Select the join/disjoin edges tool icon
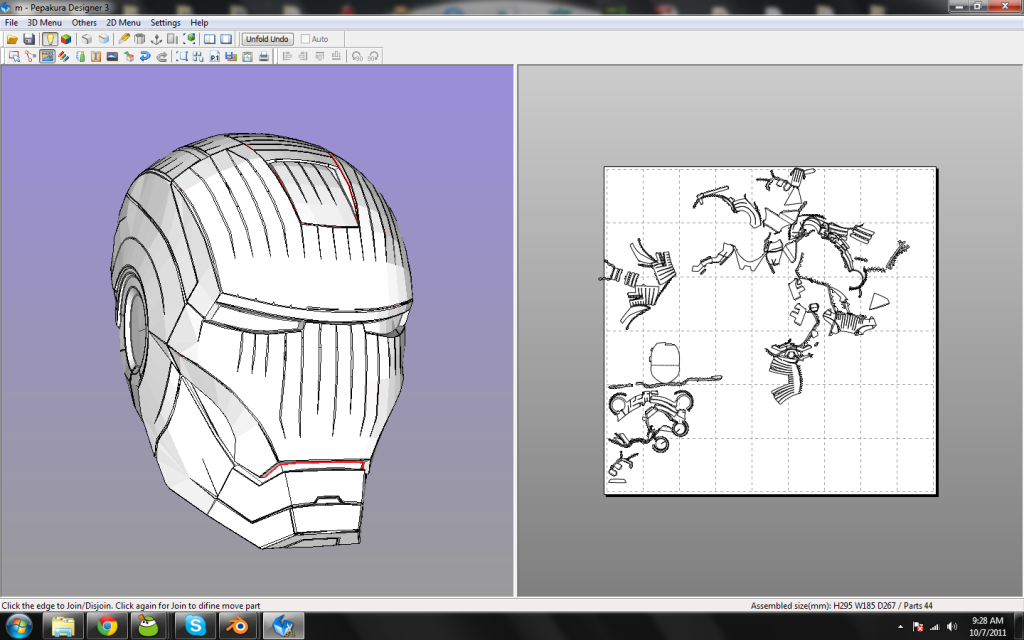 [31, 56]
